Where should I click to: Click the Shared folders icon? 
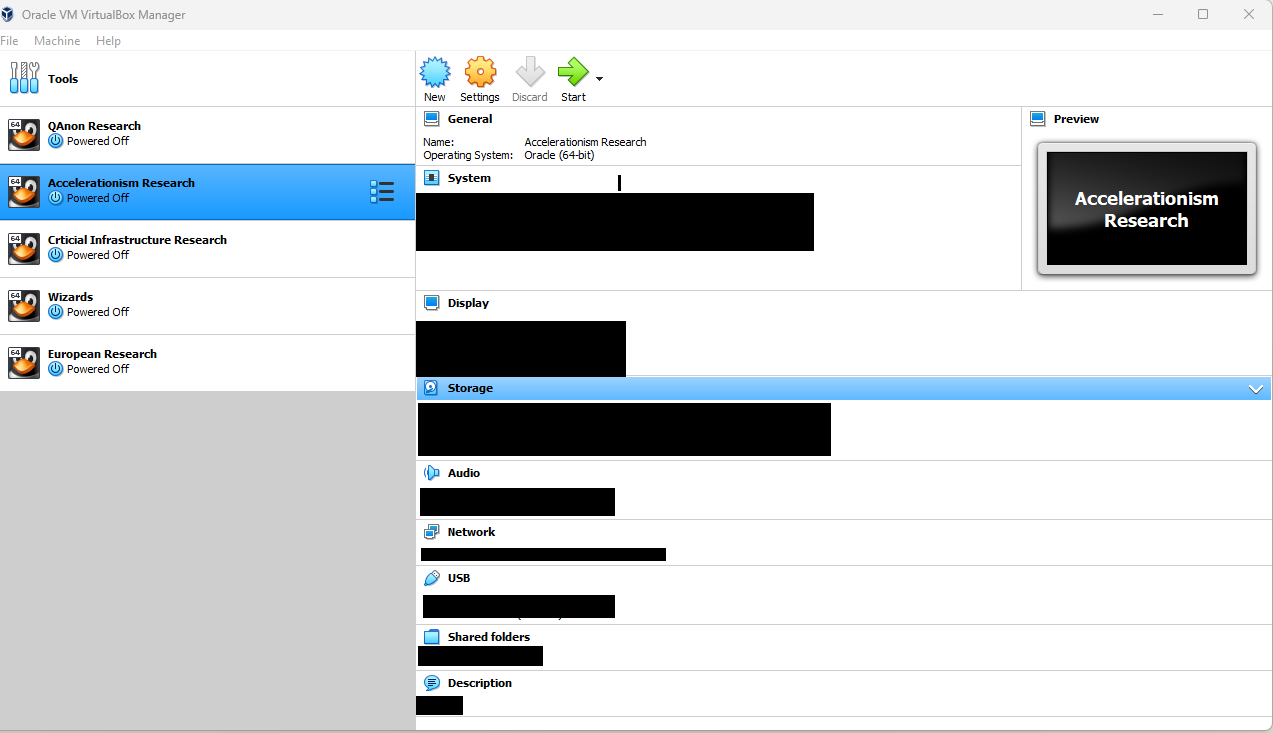click(432, 637)
